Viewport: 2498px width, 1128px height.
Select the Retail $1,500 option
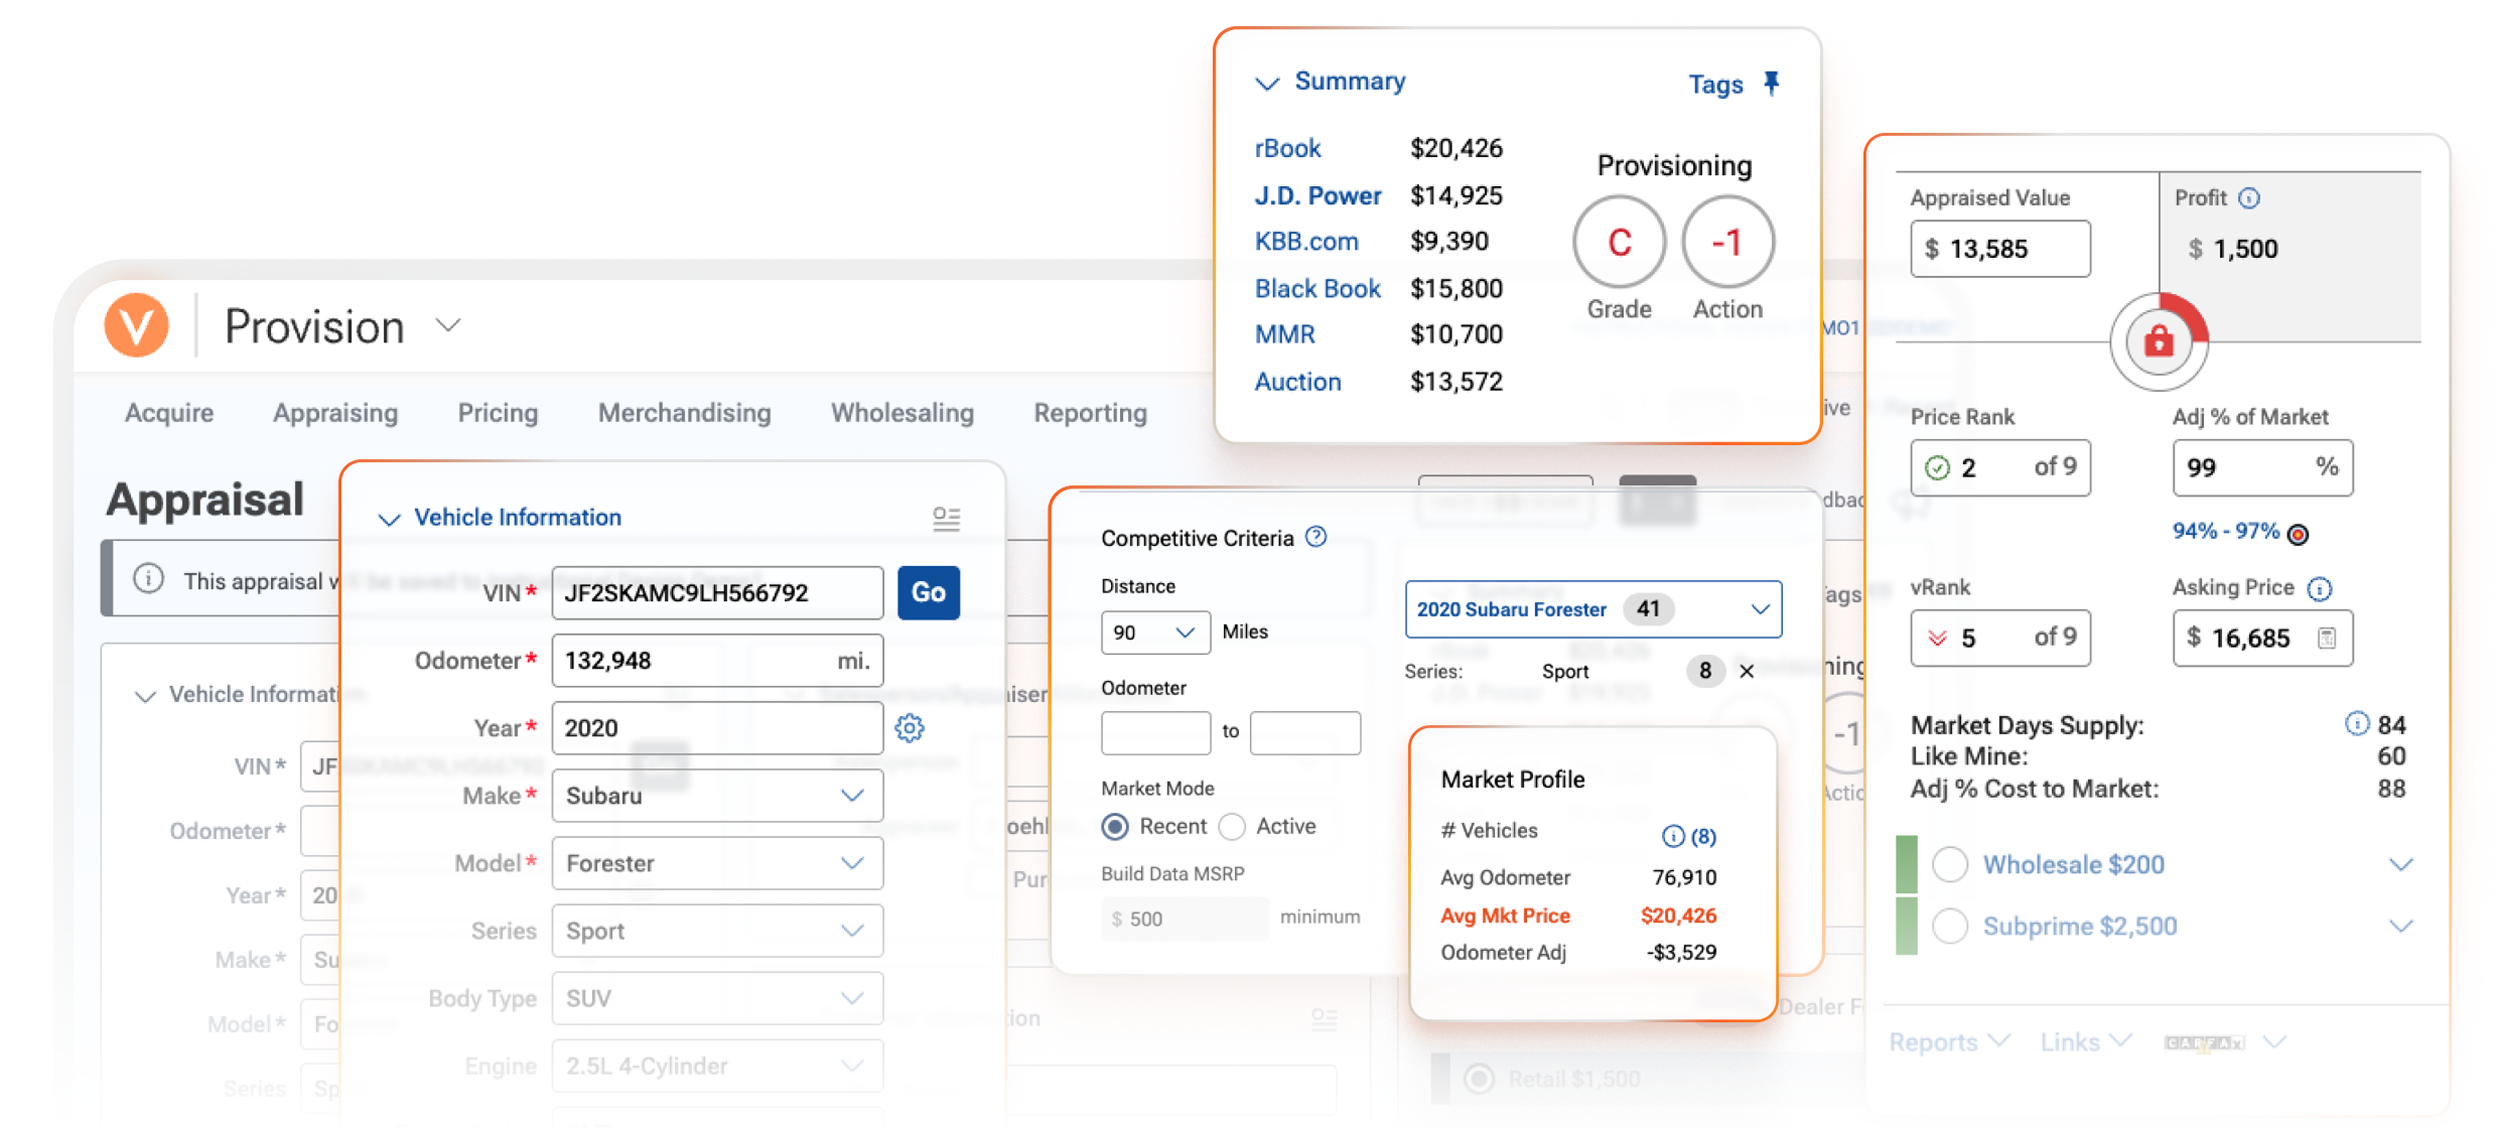(x=1479, y=1078)
